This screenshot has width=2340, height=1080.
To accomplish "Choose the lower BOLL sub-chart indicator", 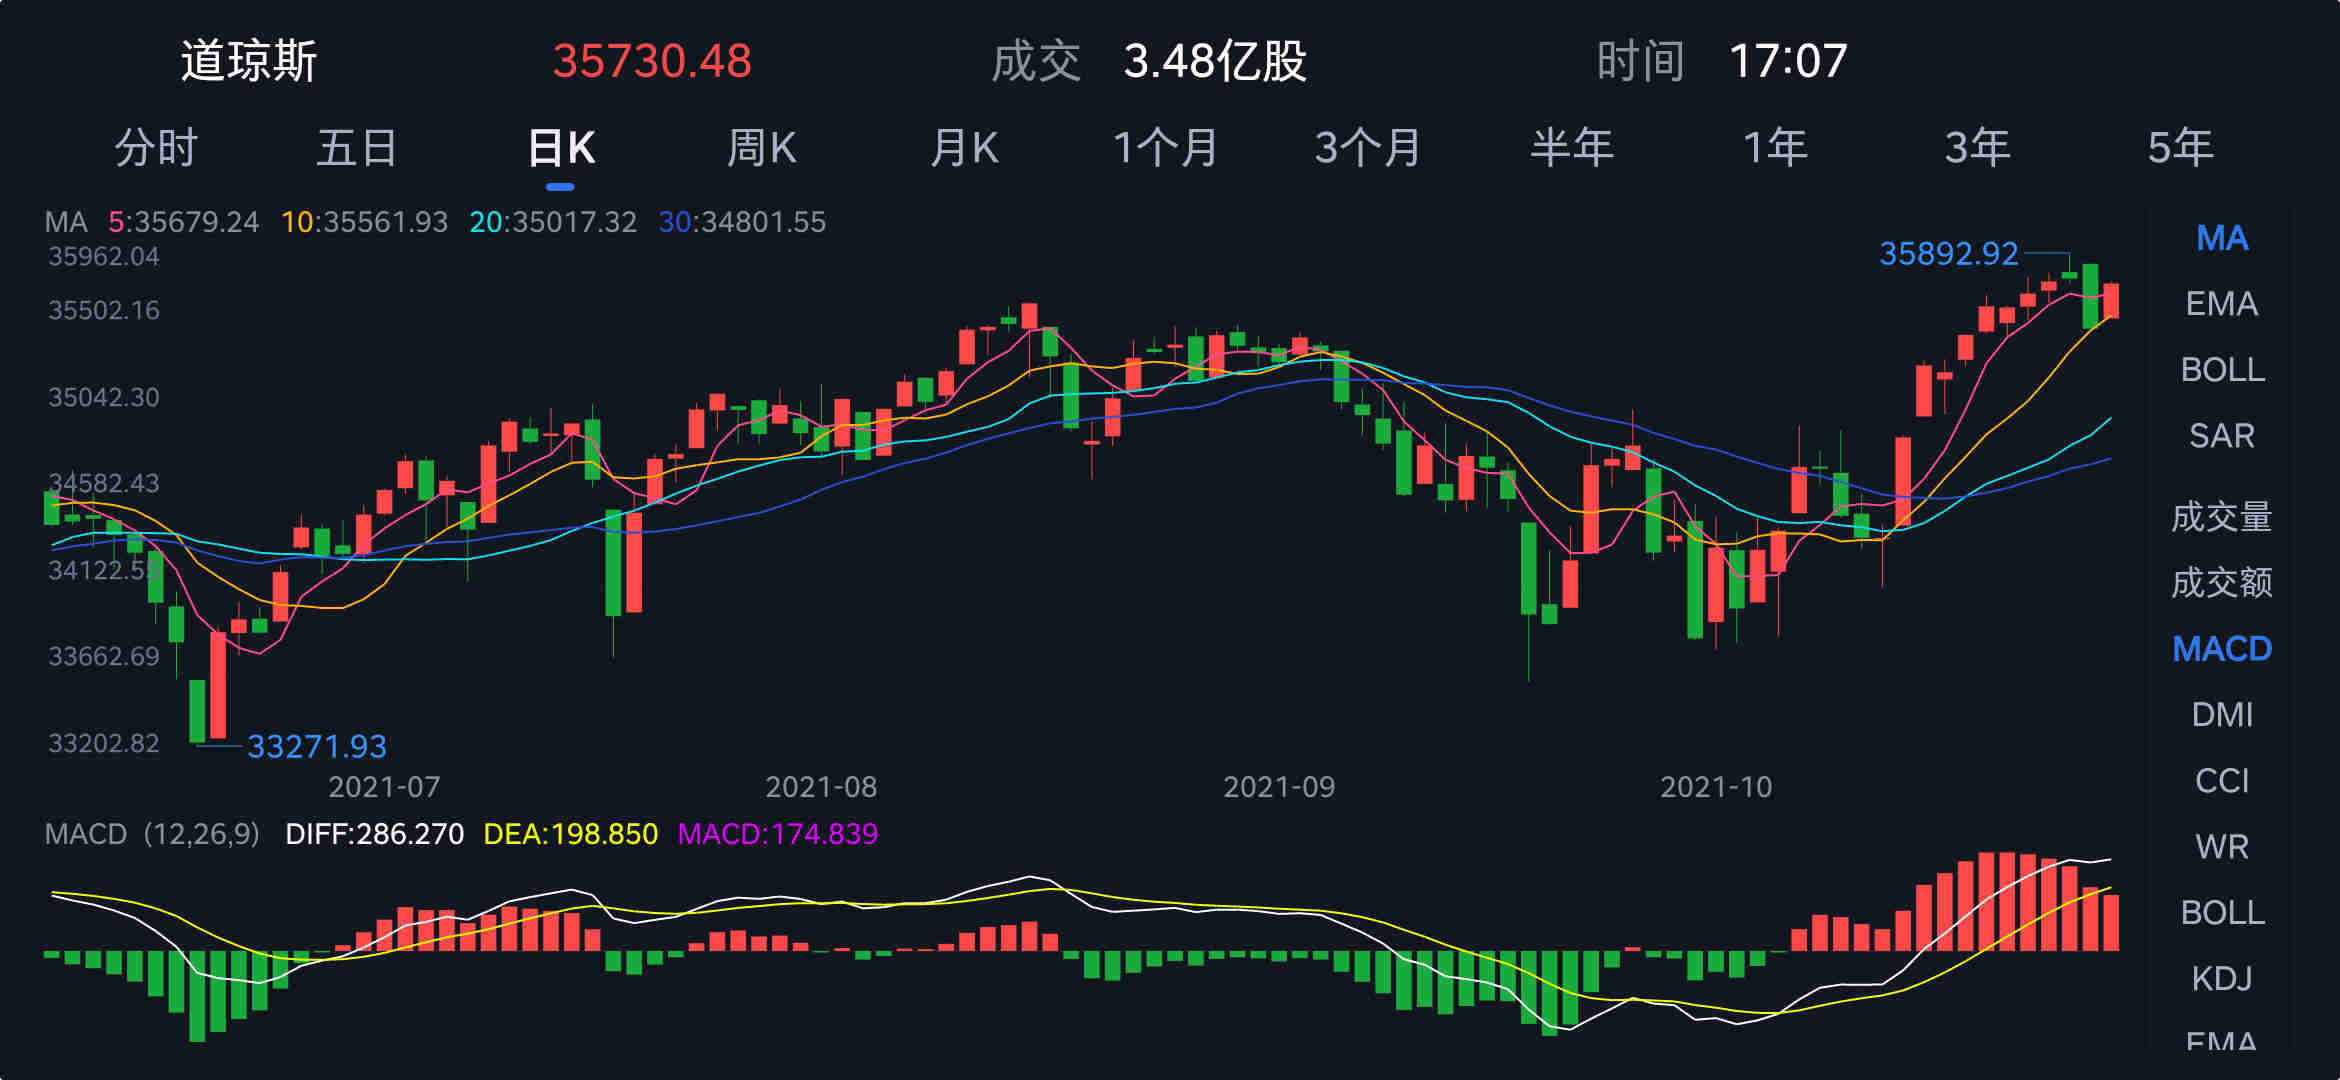I will click(2222, 912).
